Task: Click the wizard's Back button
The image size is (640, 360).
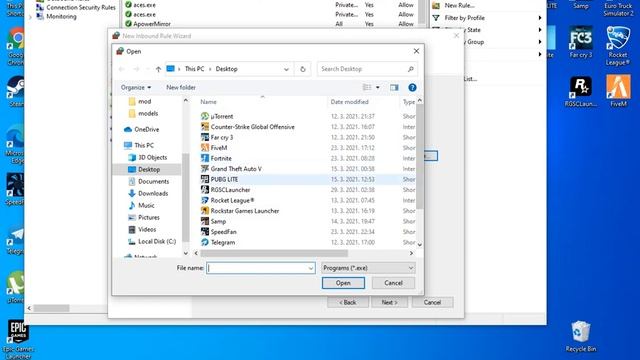Action: (x=348, y=302)
